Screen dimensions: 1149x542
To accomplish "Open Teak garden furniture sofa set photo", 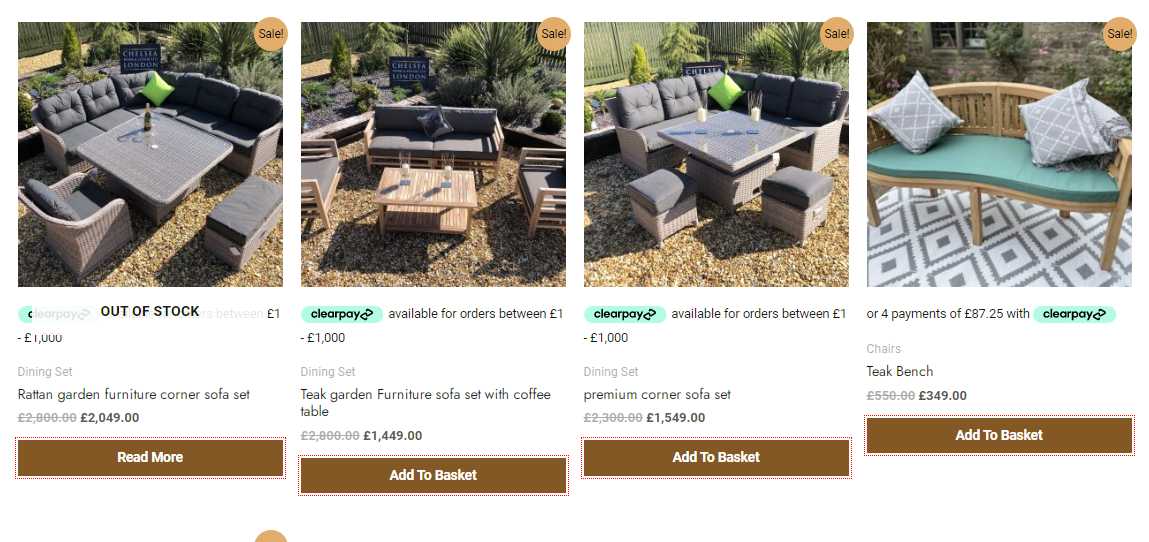I will point(433,154).
